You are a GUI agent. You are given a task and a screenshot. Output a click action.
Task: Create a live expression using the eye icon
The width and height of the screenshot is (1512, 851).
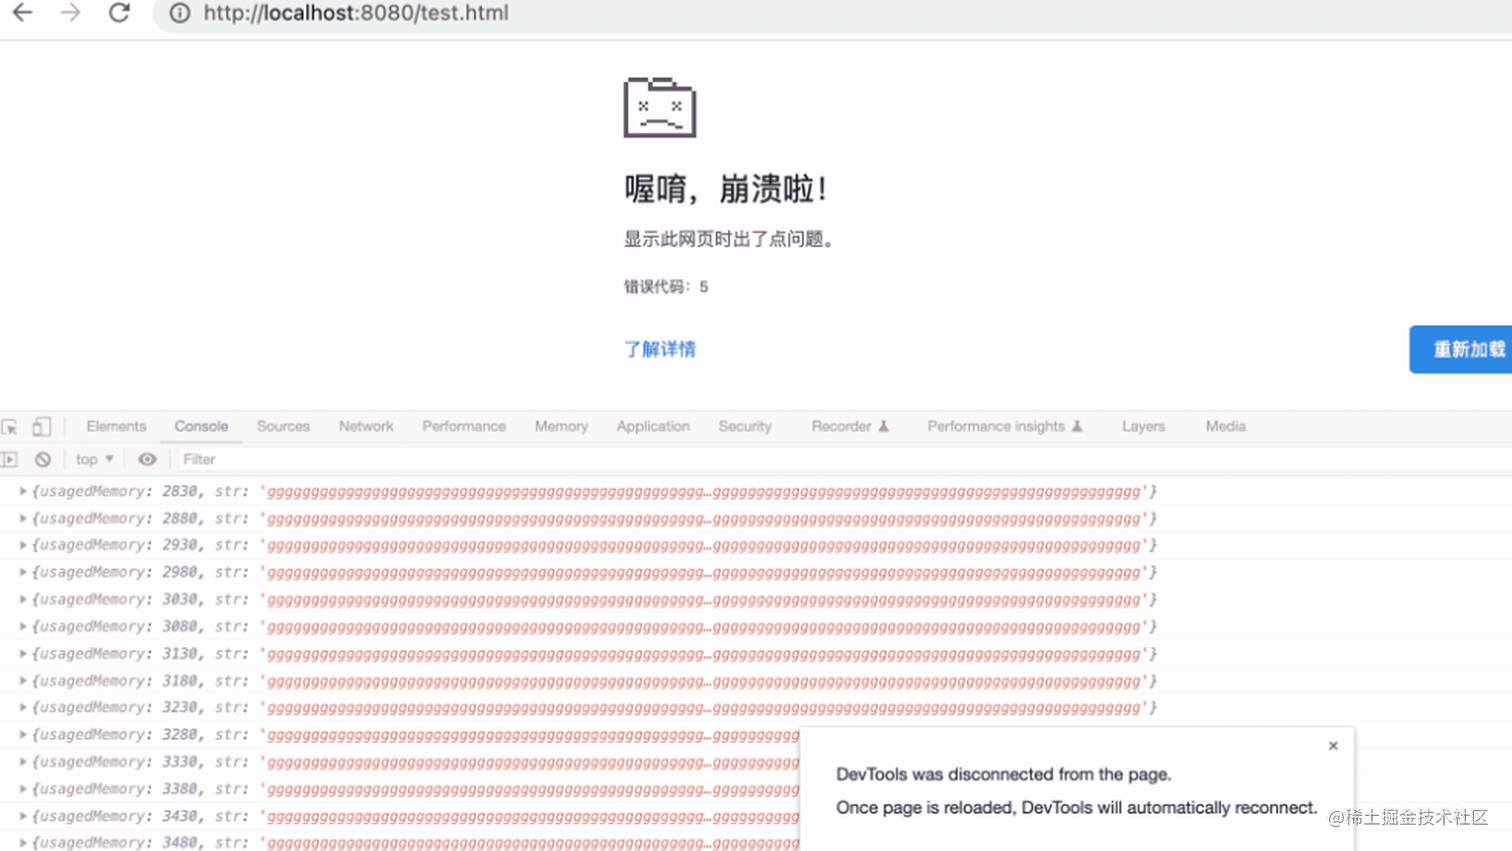coord(147,459)
